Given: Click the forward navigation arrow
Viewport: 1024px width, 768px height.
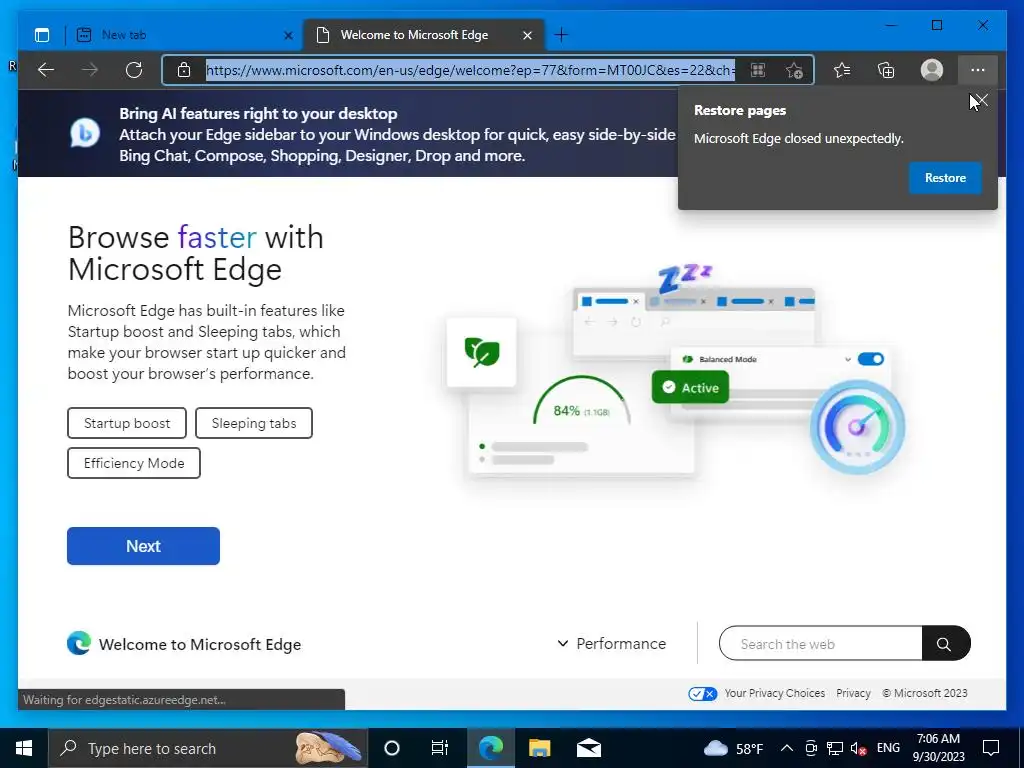Looking at the screenshot, I should pos(90,70).
